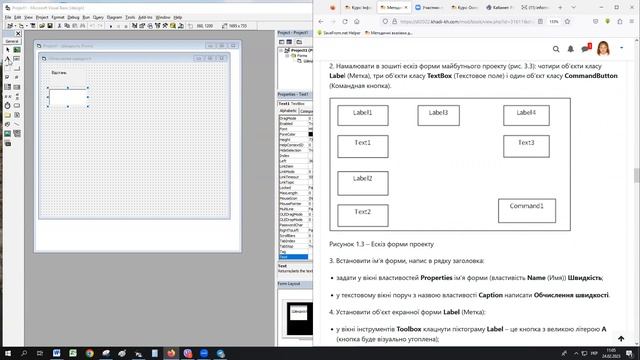Click the form thumbnail in Form Layout

[x=299, y=312]
